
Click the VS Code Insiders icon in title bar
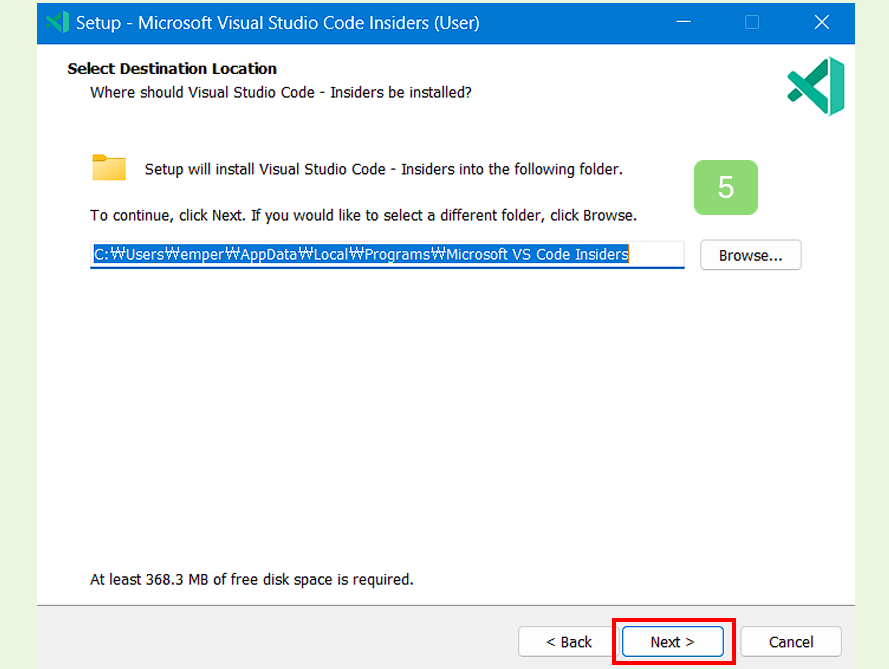[x=57, y=23]
